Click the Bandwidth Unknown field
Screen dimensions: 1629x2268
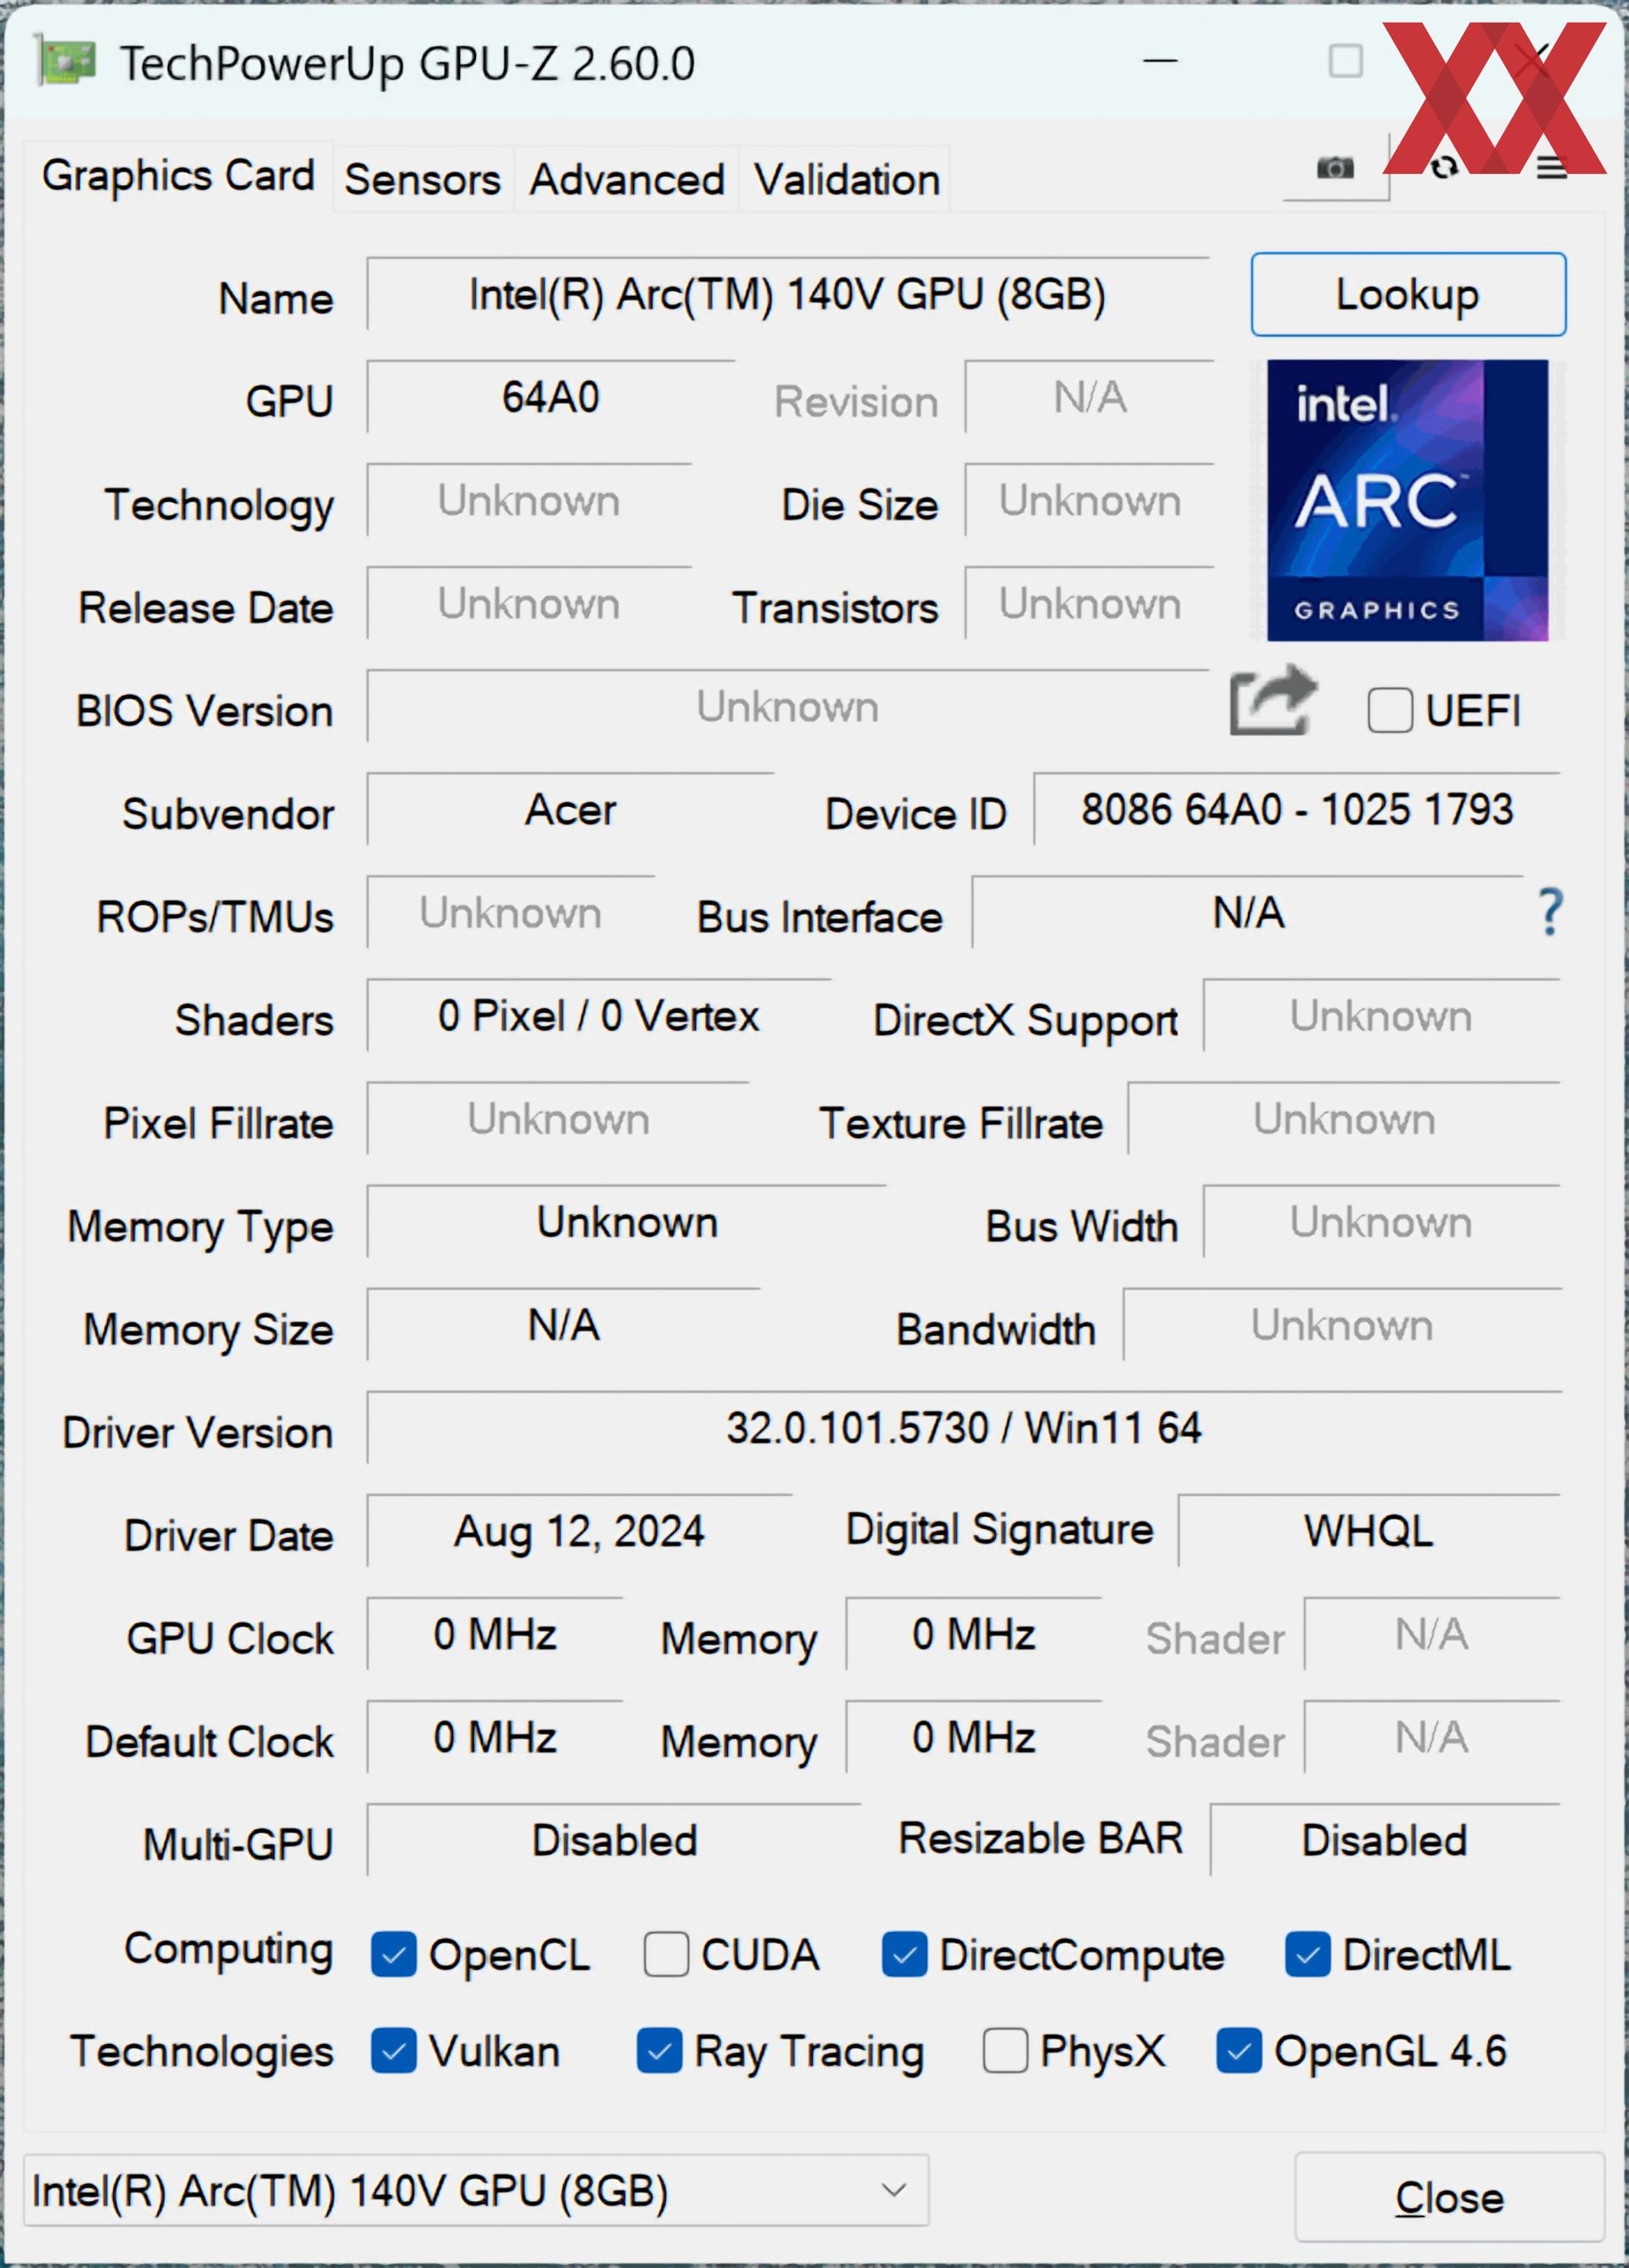[x=1342, y=1324]
